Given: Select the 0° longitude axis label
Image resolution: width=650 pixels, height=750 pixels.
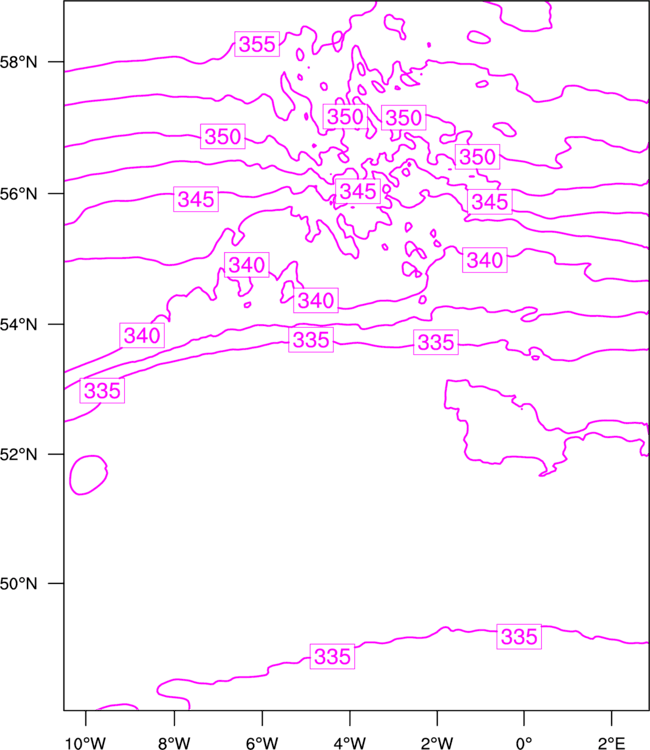Looking at the screenshot, I should pyautogui.click(x=524, y=743).
